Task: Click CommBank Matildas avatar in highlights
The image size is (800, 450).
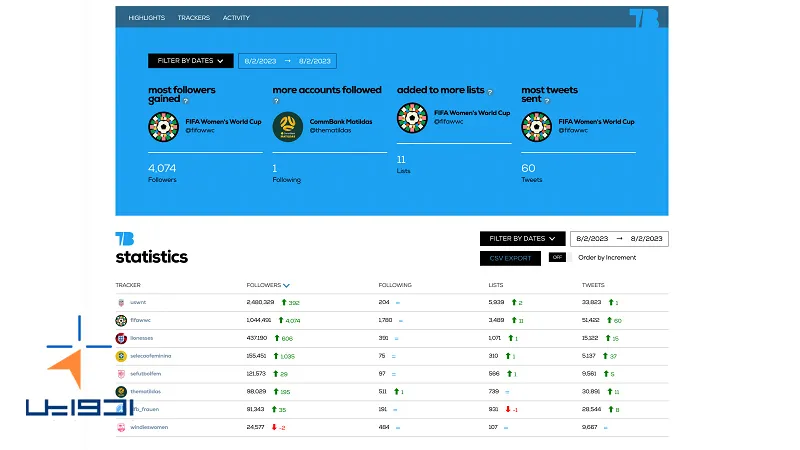Action: 288,127
